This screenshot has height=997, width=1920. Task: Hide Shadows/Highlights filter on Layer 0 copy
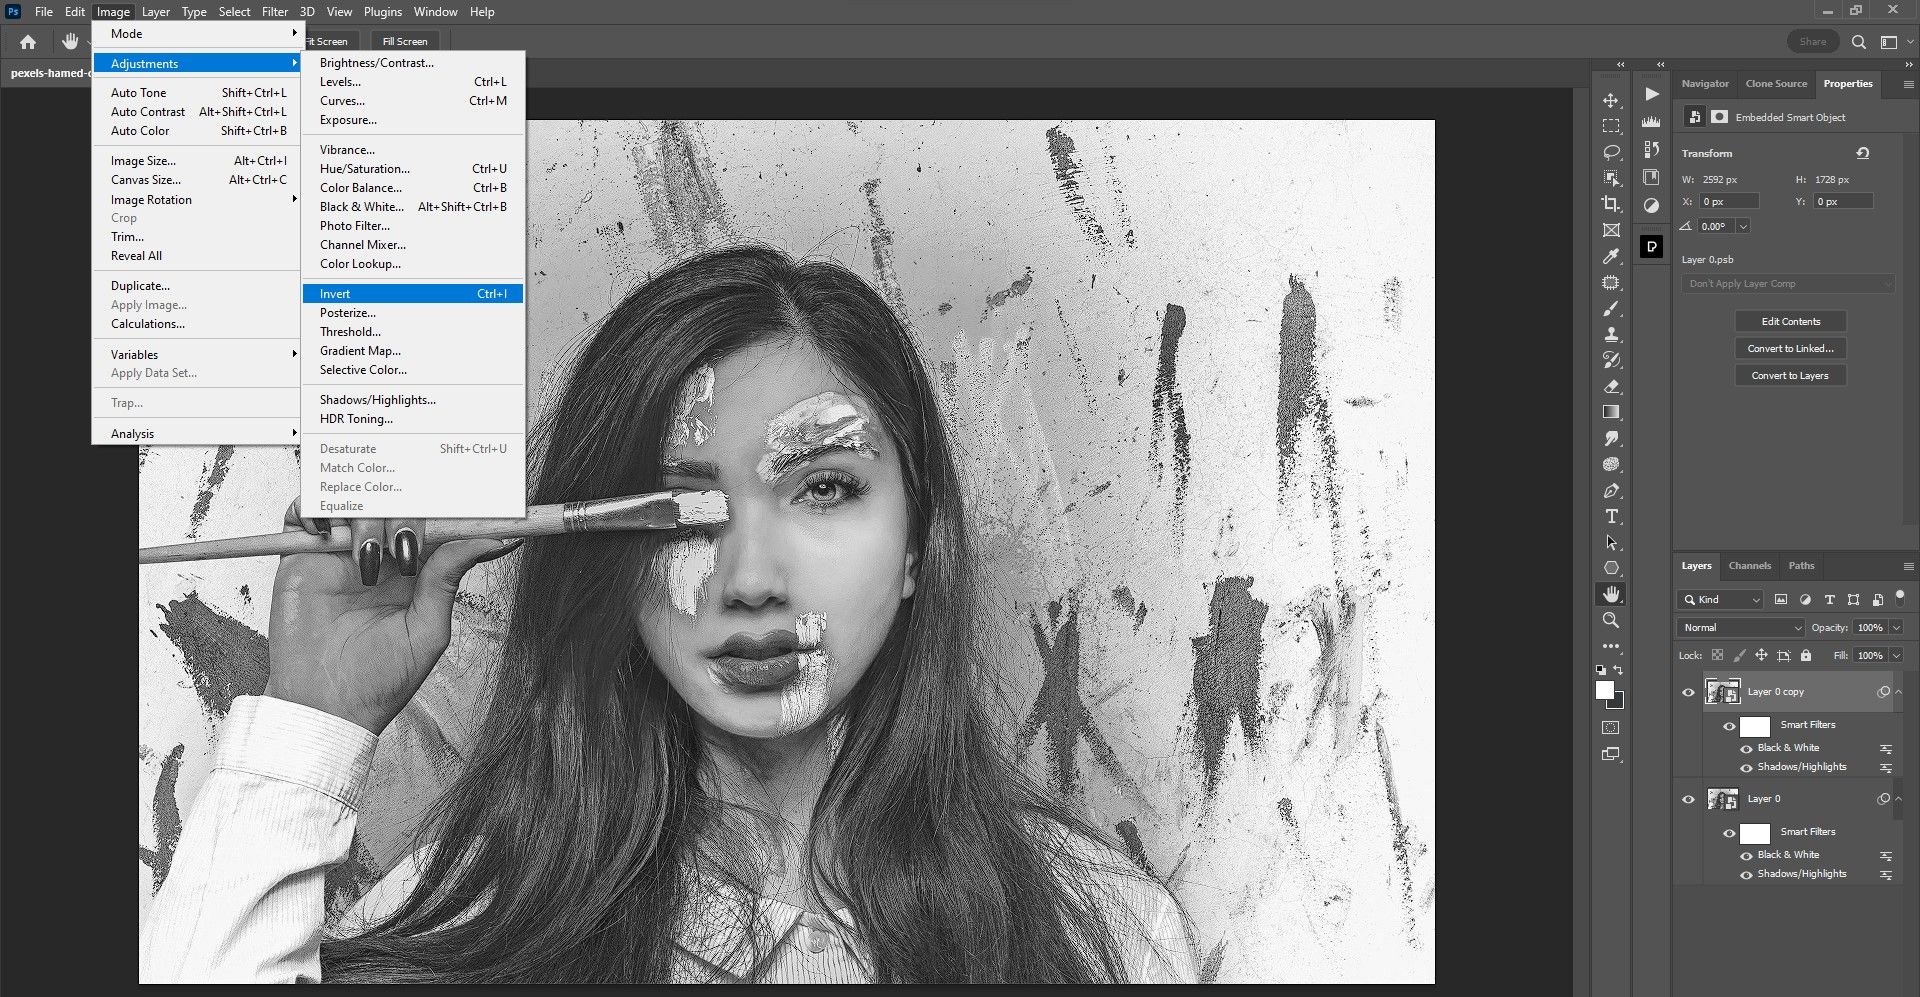[x=1746, y=768]
